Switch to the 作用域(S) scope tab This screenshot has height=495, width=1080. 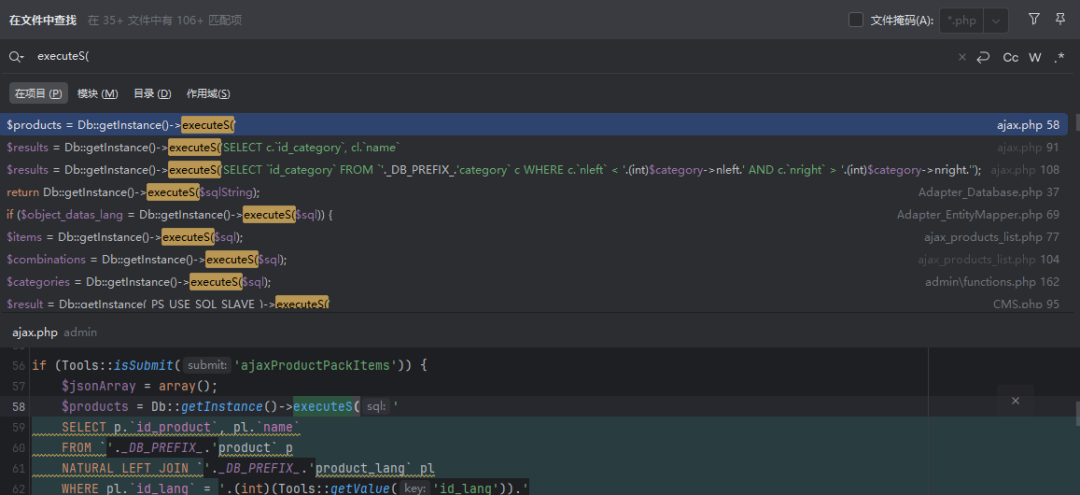(208, 94)
